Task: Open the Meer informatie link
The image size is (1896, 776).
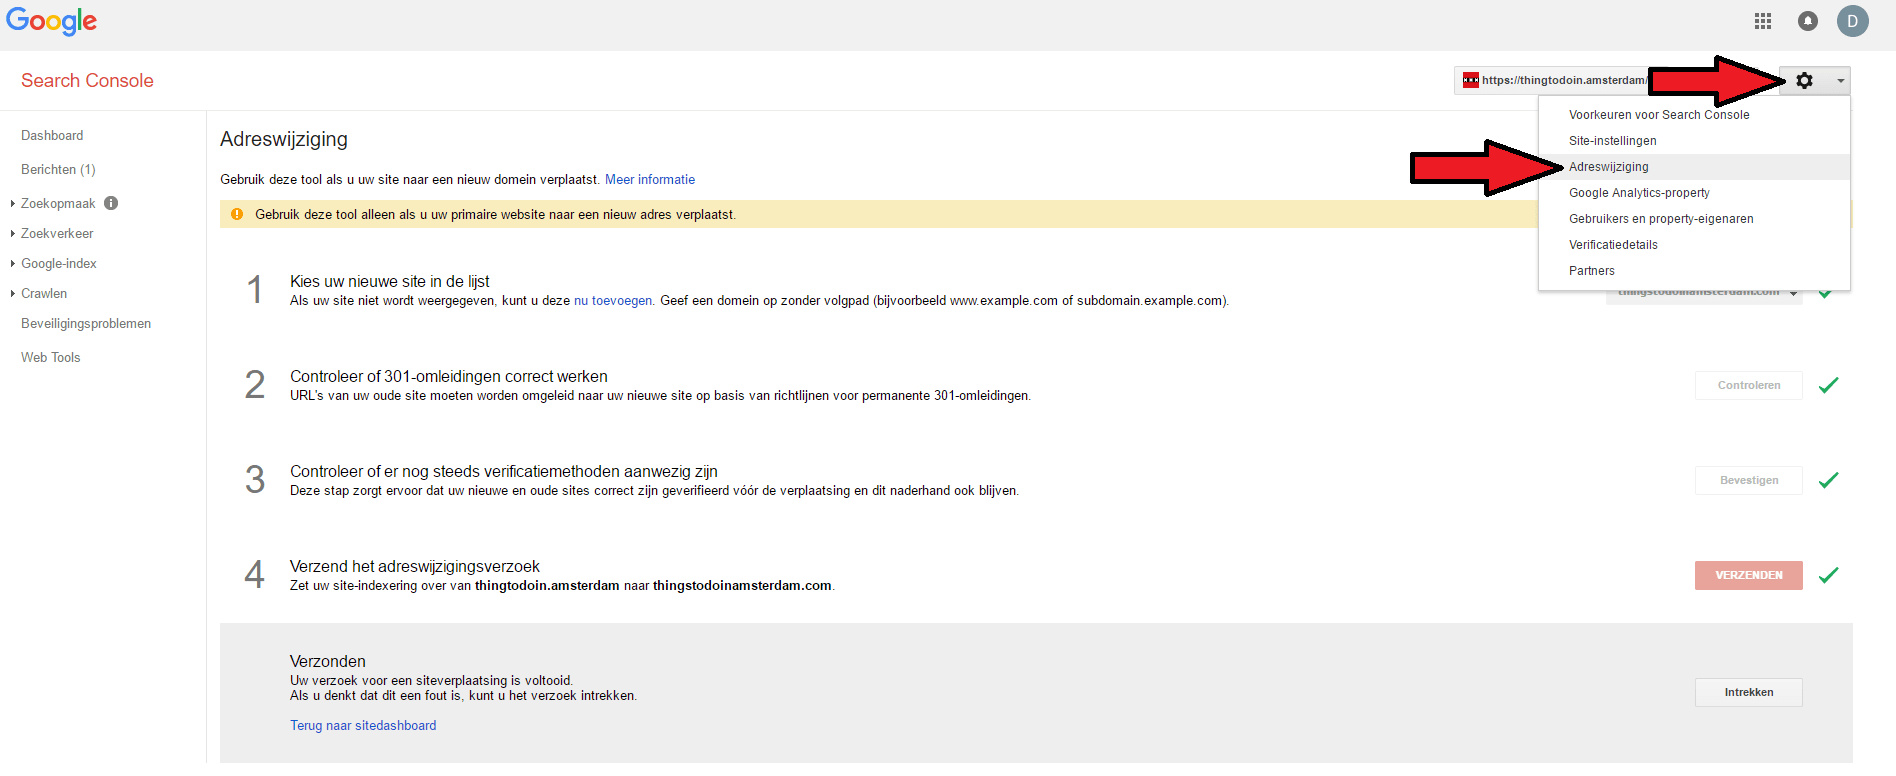Action: pos(650,180)
